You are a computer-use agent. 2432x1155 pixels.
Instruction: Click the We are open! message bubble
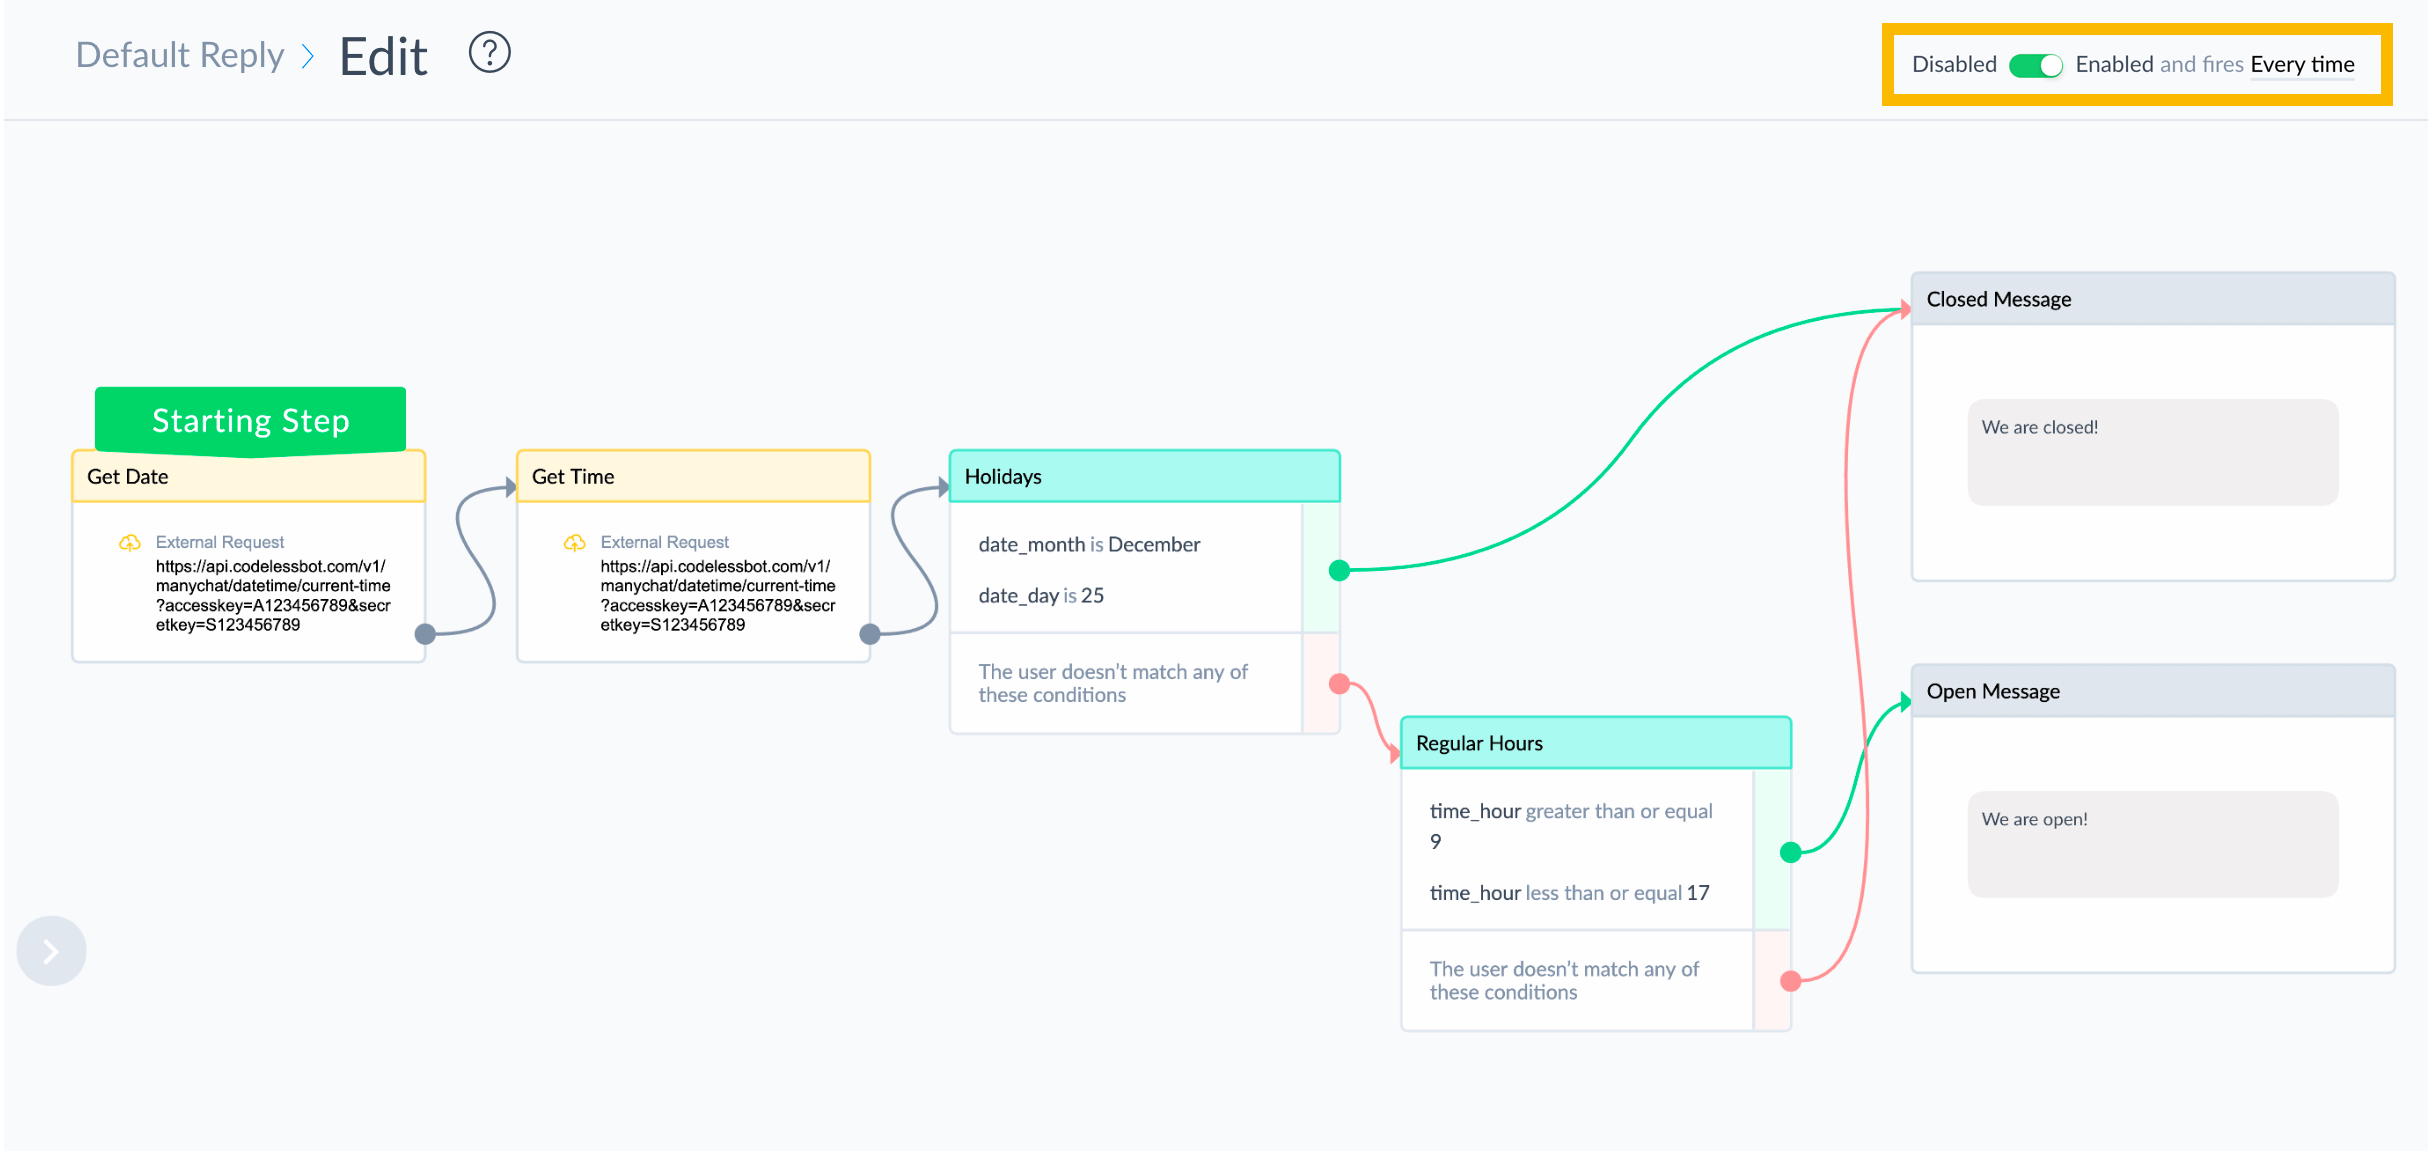[2152, 843]
